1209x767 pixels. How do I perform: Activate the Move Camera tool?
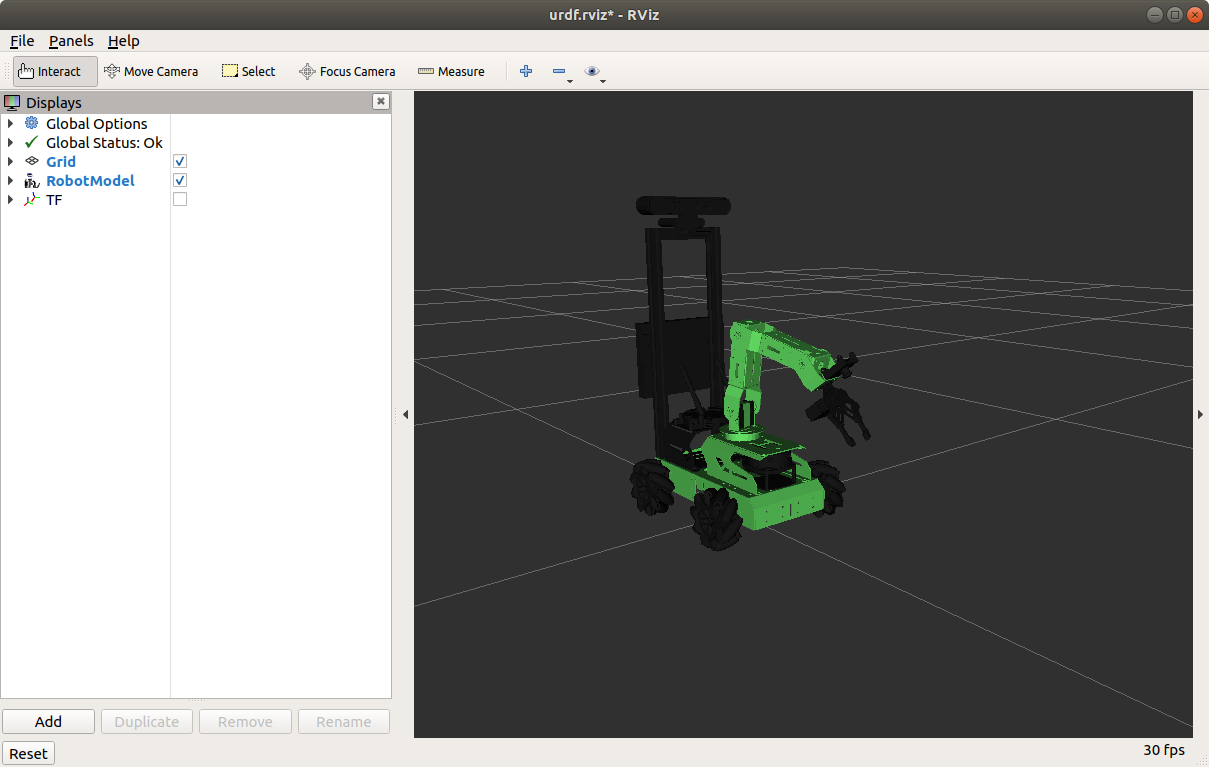[x=151, y=71]
